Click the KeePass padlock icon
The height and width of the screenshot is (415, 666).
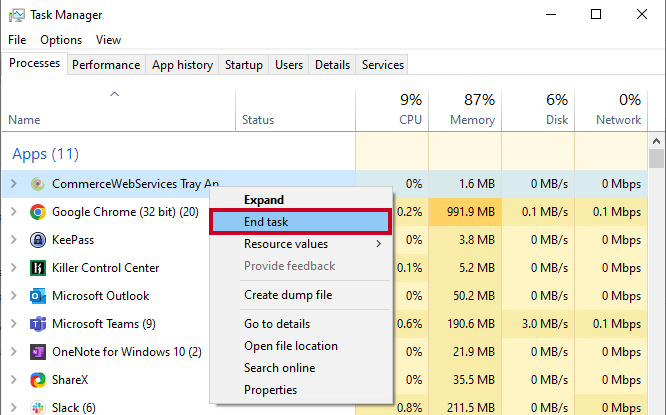click(38, 240)
